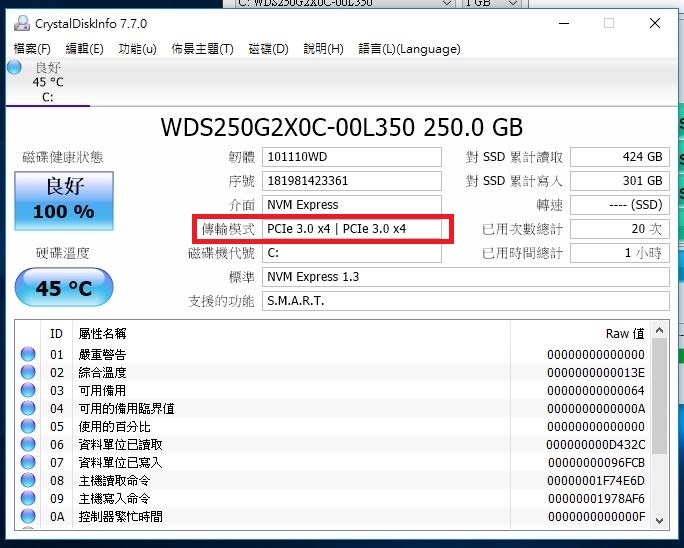Close the CrystalDiskInfo window

pyautogui.click(x=655, y=23)
